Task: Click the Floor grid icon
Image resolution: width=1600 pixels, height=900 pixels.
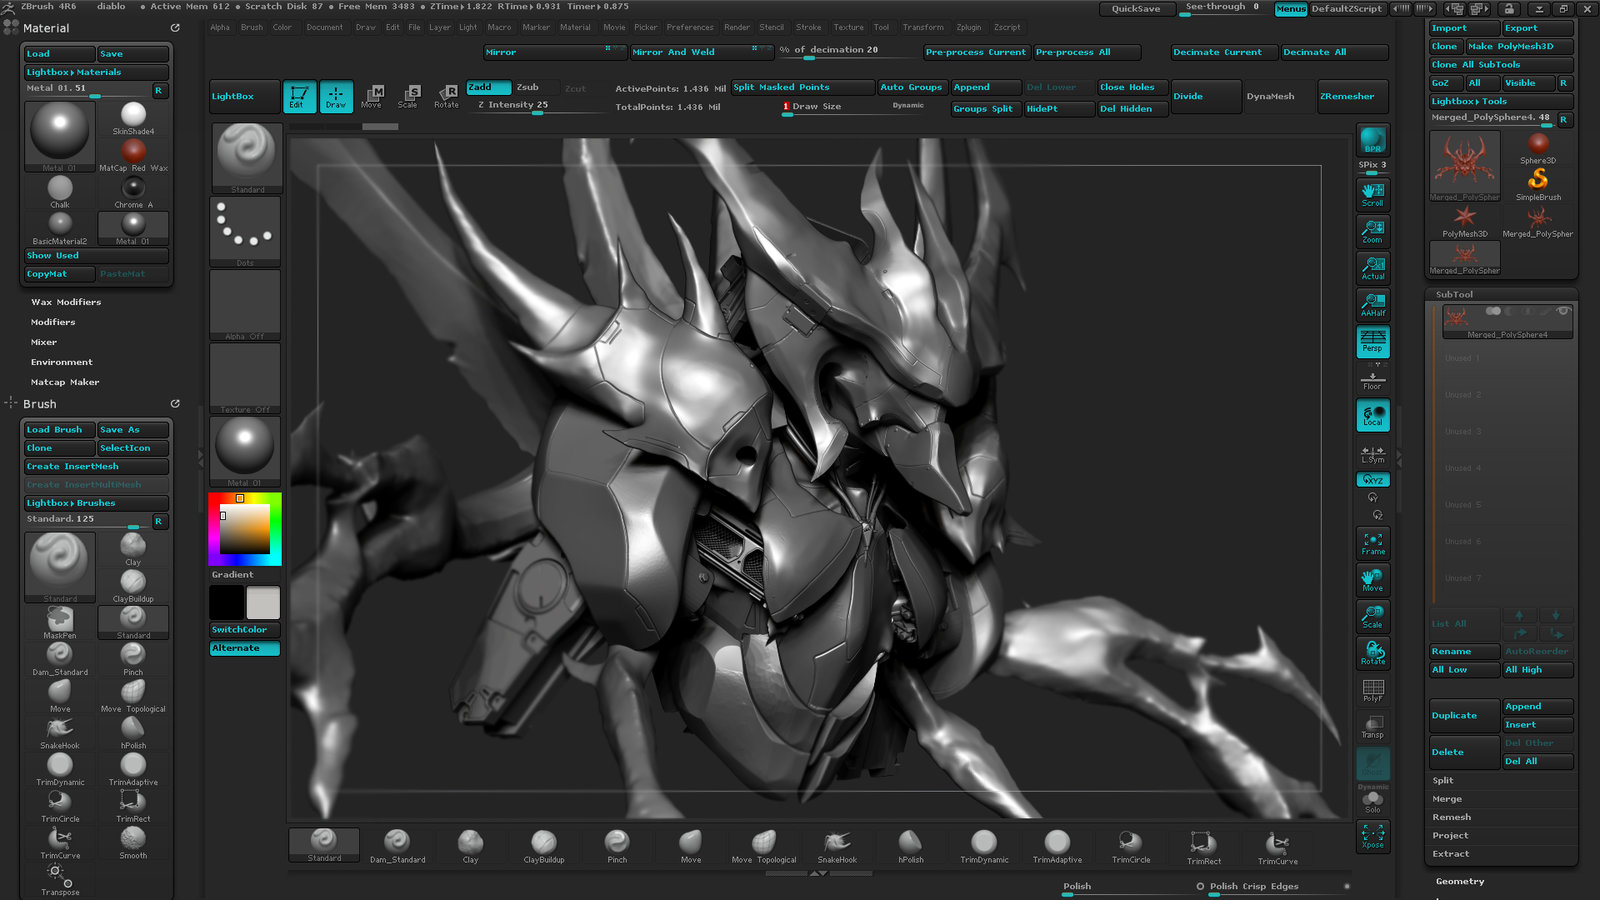Action: click(x=1373, y=380)
